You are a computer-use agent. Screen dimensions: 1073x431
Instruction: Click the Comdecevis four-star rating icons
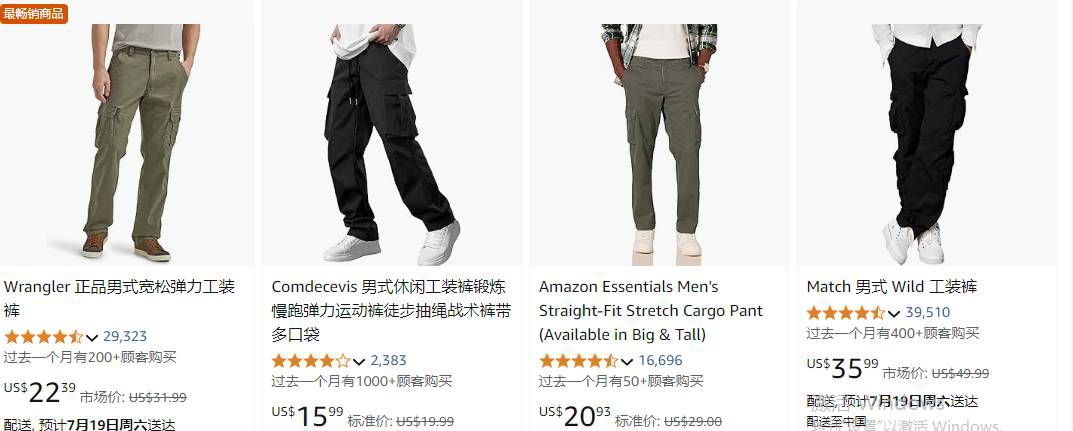[x=311, y=361]
